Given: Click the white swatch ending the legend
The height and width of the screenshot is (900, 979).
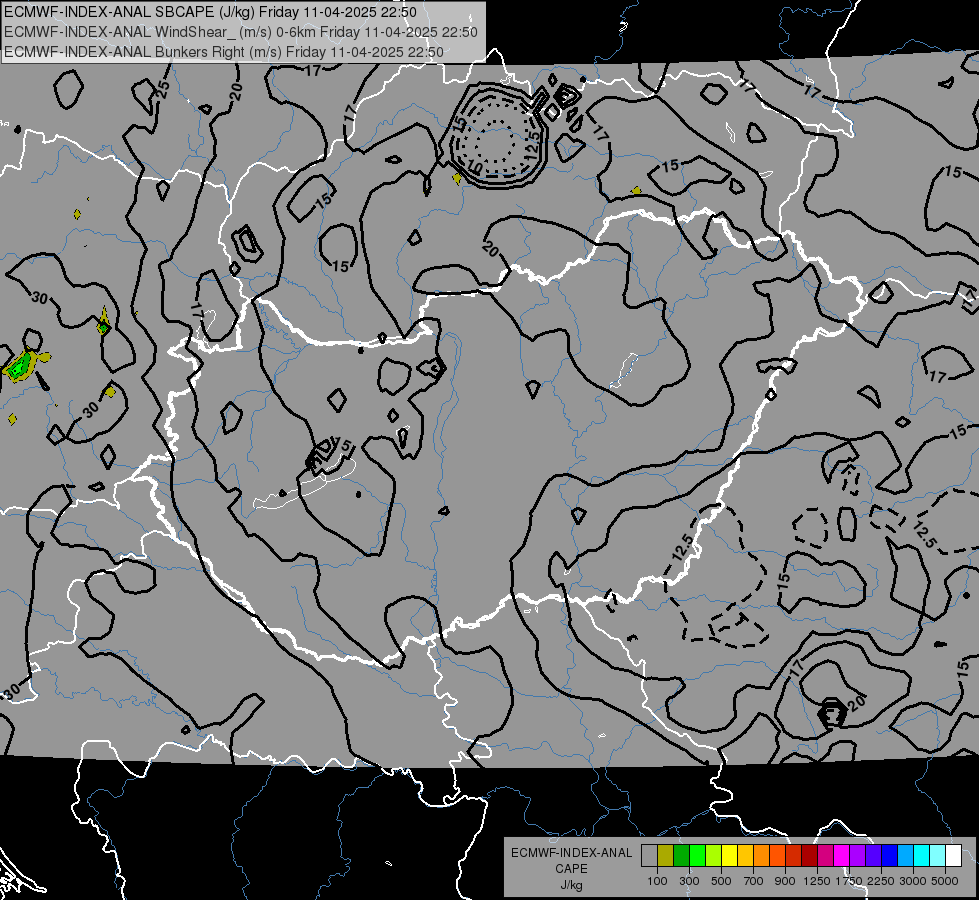Looking at the screenshot, I should 954,855.
